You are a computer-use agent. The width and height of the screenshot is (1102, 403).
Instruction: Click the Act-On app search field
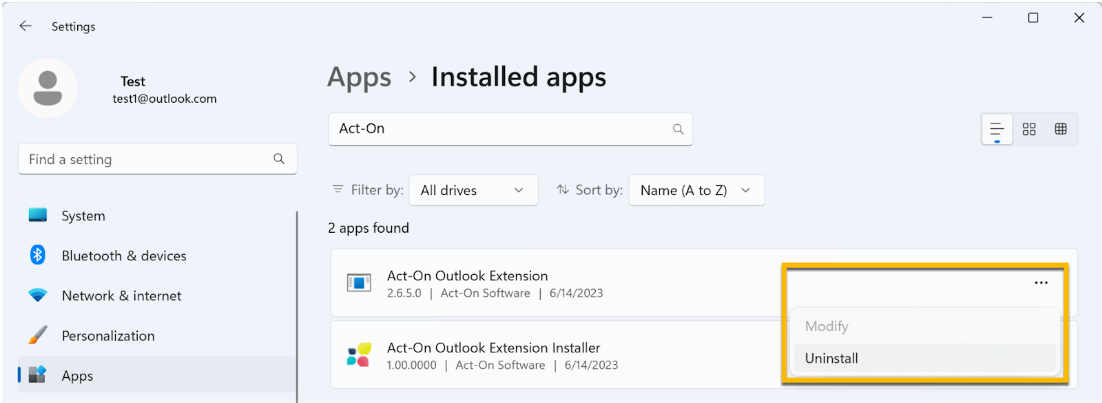coord(510,129)
